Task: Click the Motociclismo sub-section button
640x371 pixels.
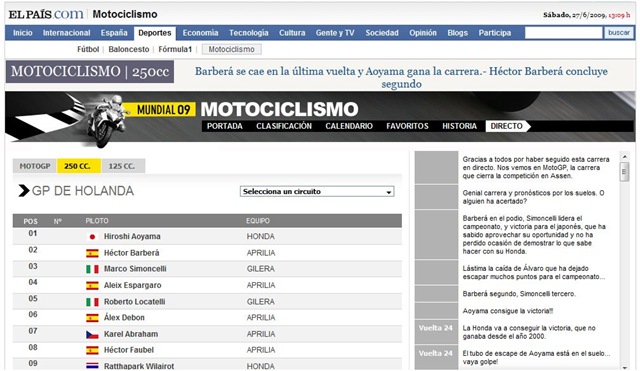Action: click(231, 49)
